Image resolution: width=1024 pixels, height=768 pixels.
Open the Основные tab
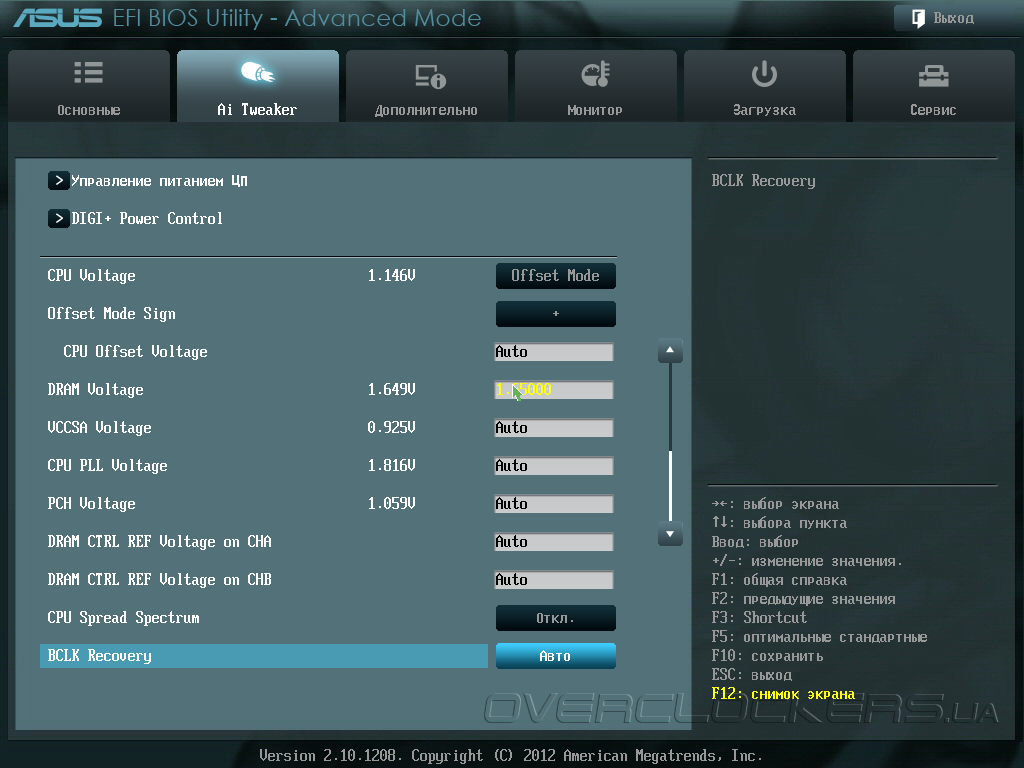coord(89,86)
